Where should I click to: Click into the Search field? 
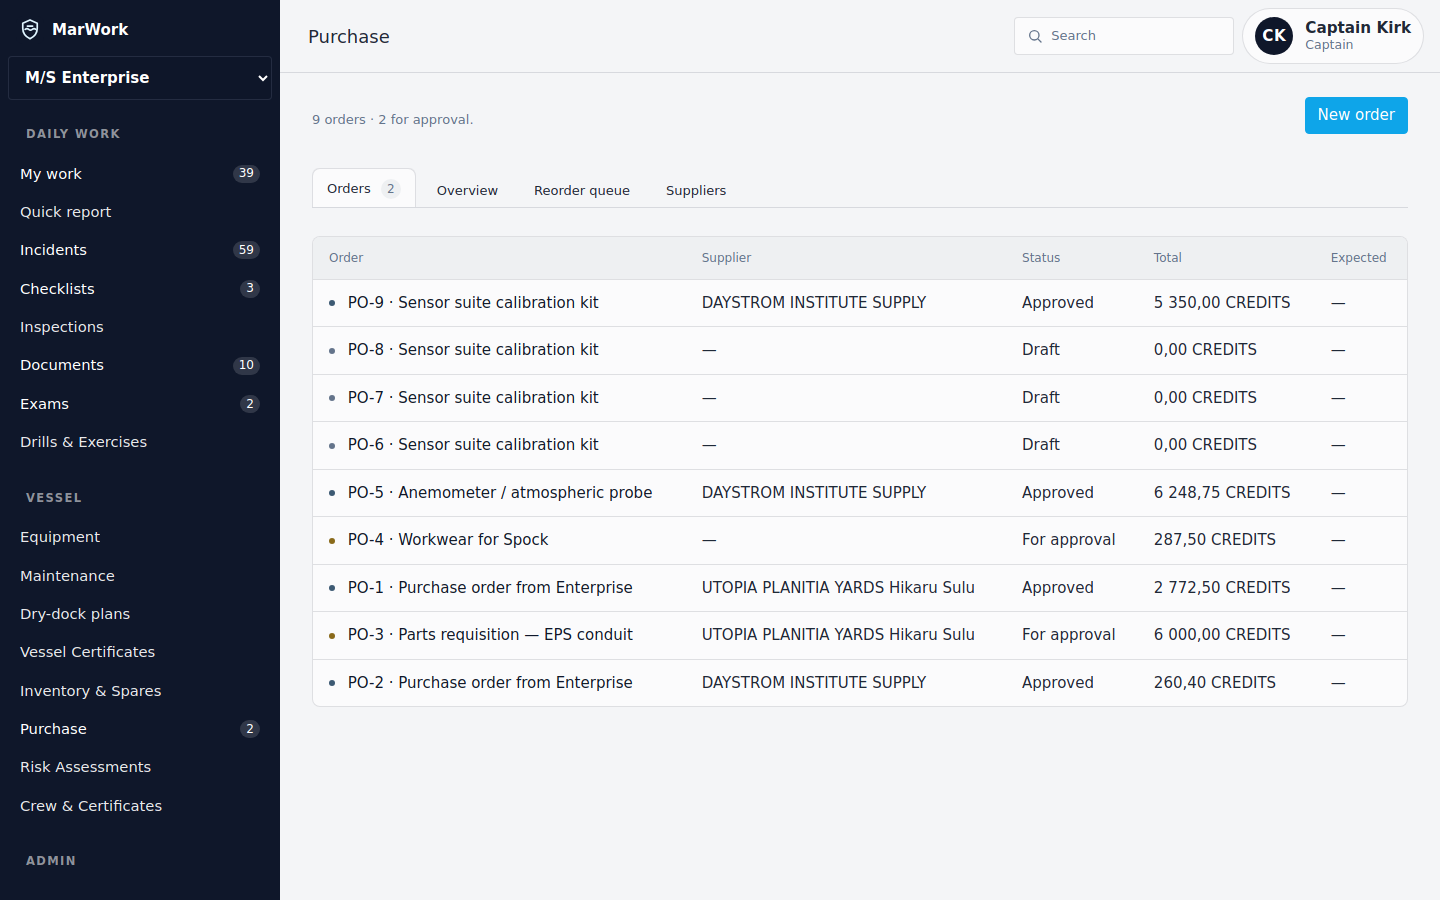(1124, 36)
